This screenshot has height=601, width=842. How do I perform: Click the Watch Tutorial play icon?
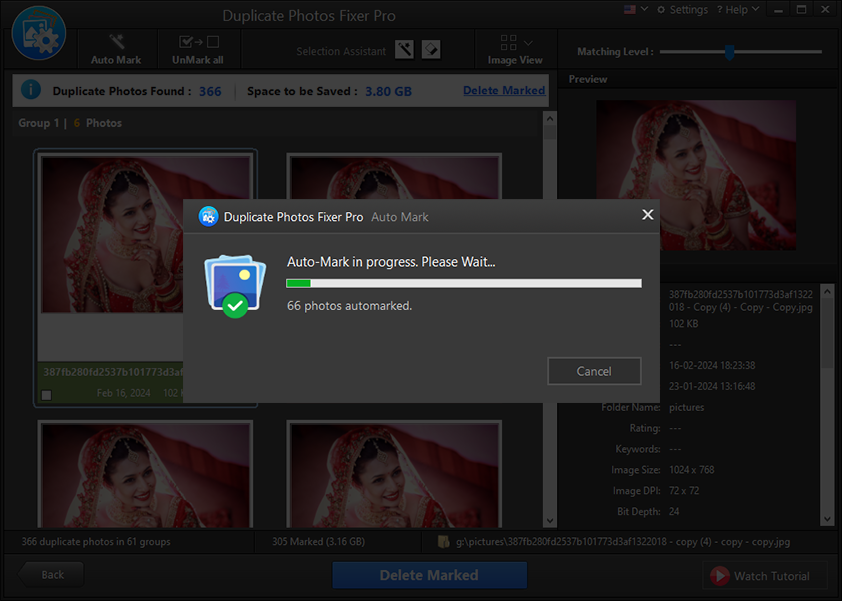point(720,576)
